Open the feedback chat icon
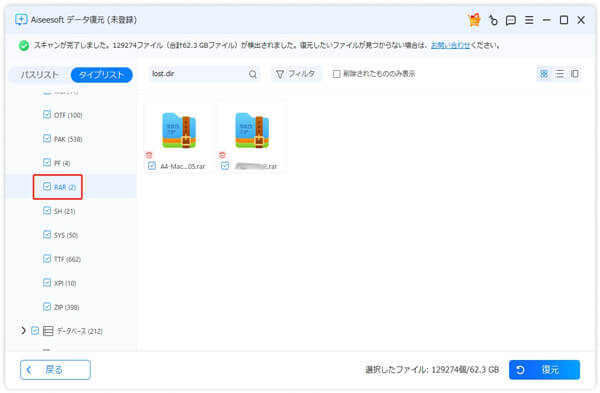 (510, 20)
